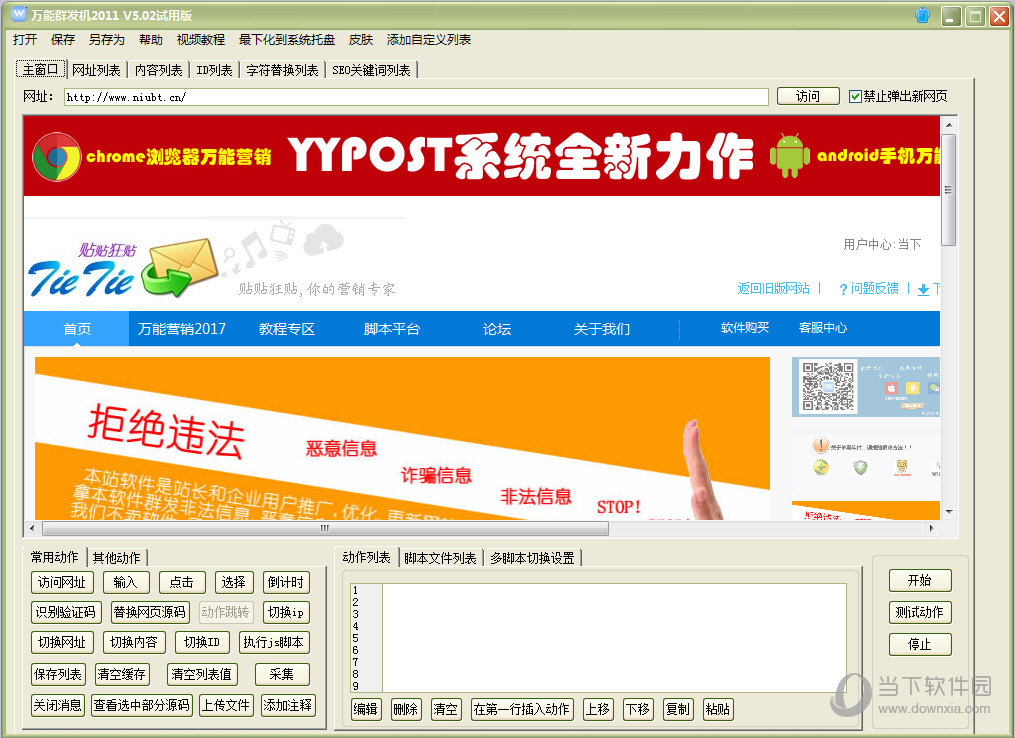Open the 帮助 menu
This screenshot has width=1015, height=738.
coord(151,39)
